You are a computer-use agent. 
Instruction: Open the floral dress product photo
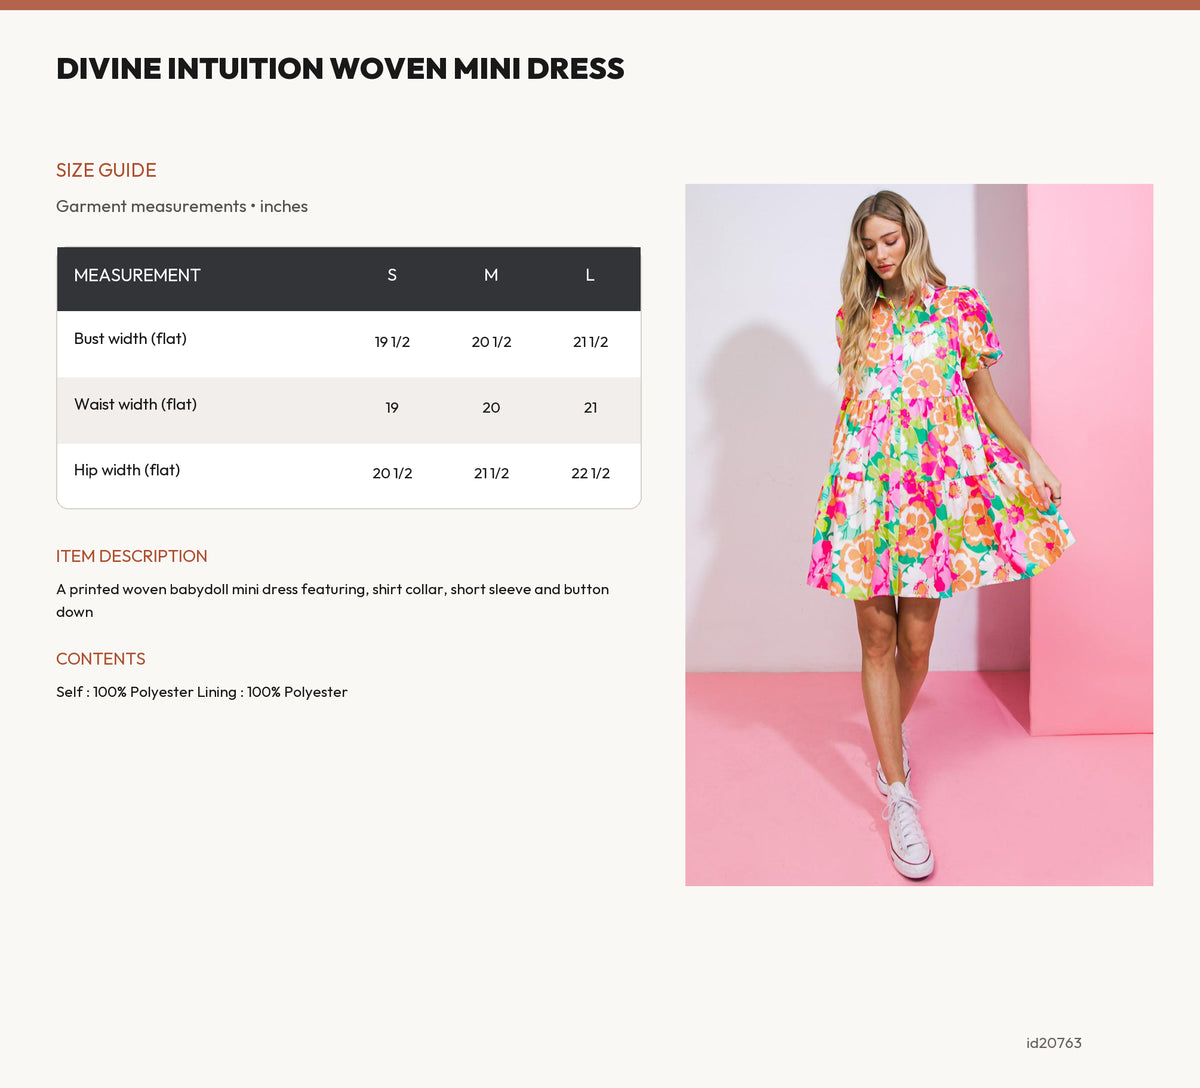point(919,535)
